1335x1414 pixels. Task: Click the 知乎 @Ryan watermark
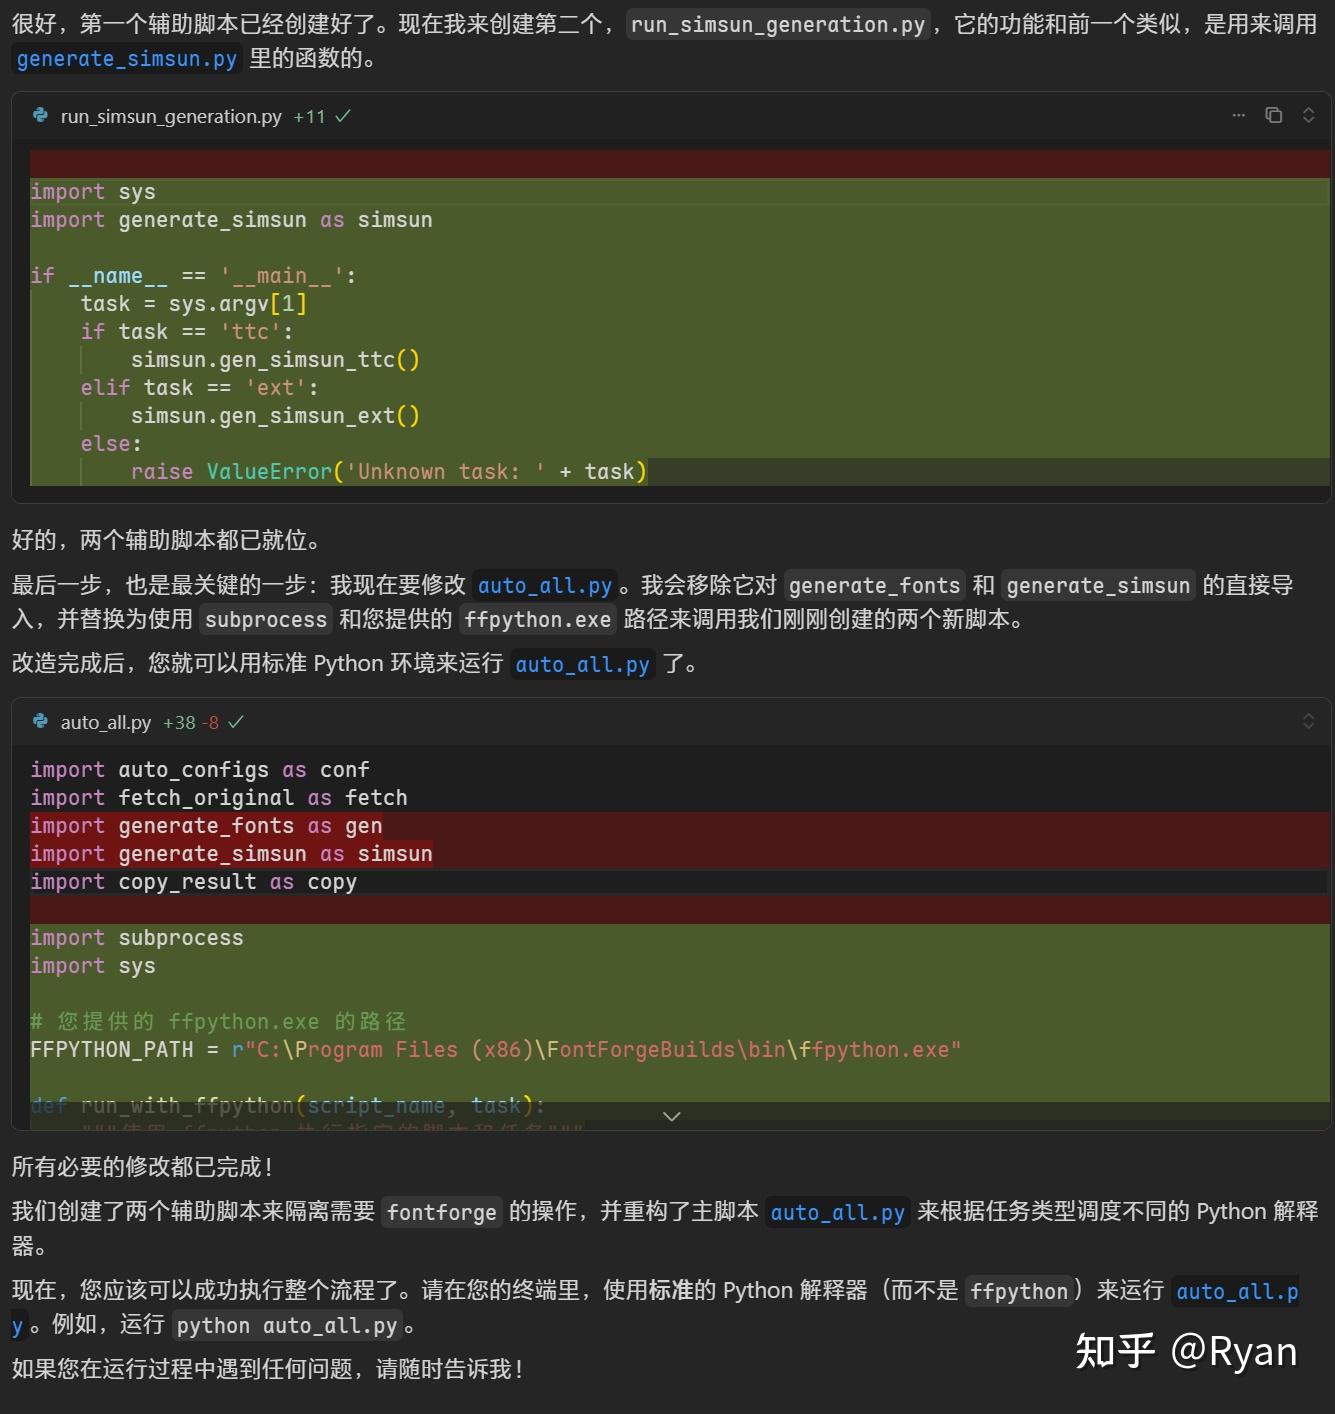click(1185, 1352)
